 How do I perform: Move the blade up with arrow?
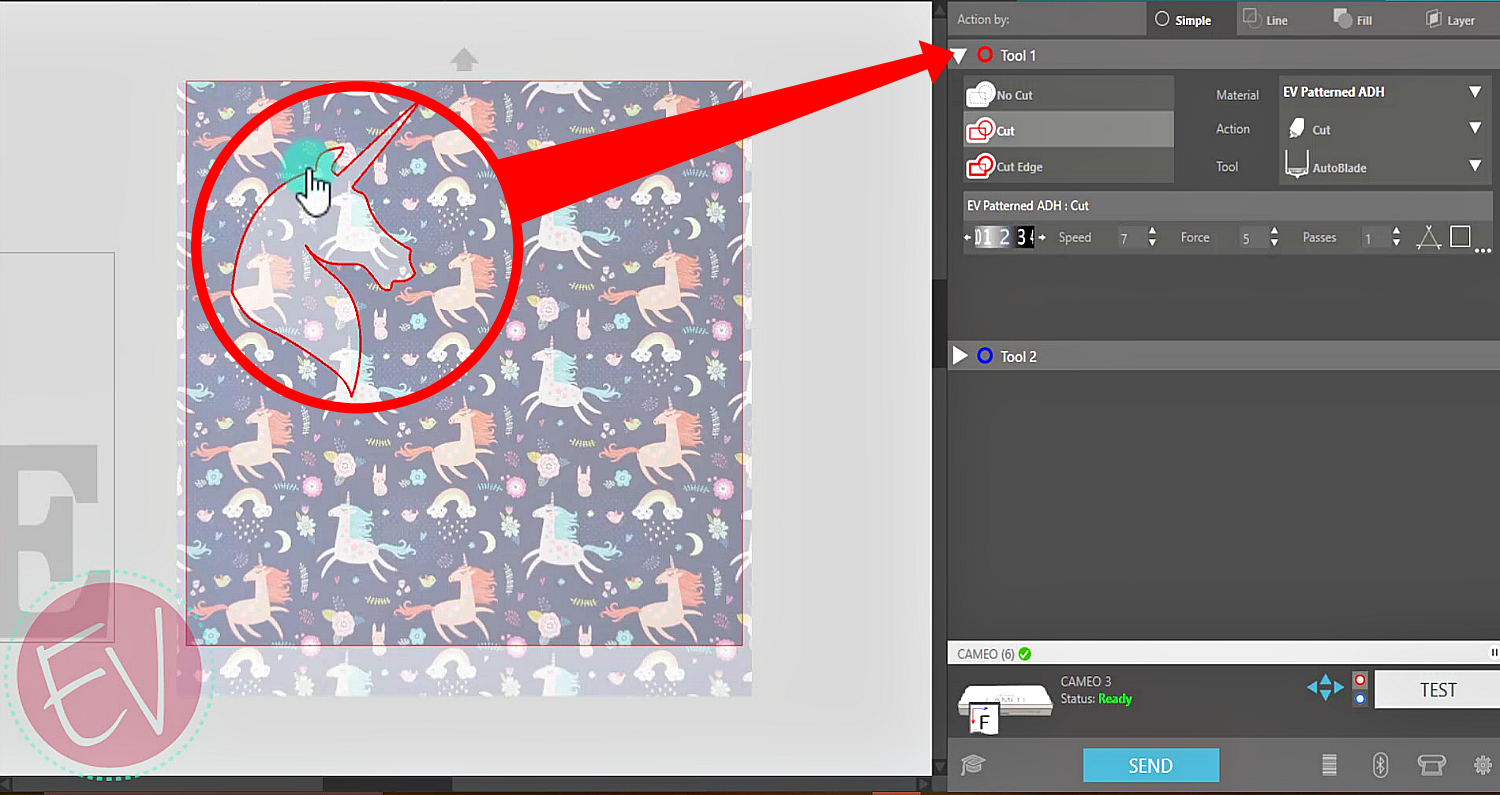[x=1326, y=677]
